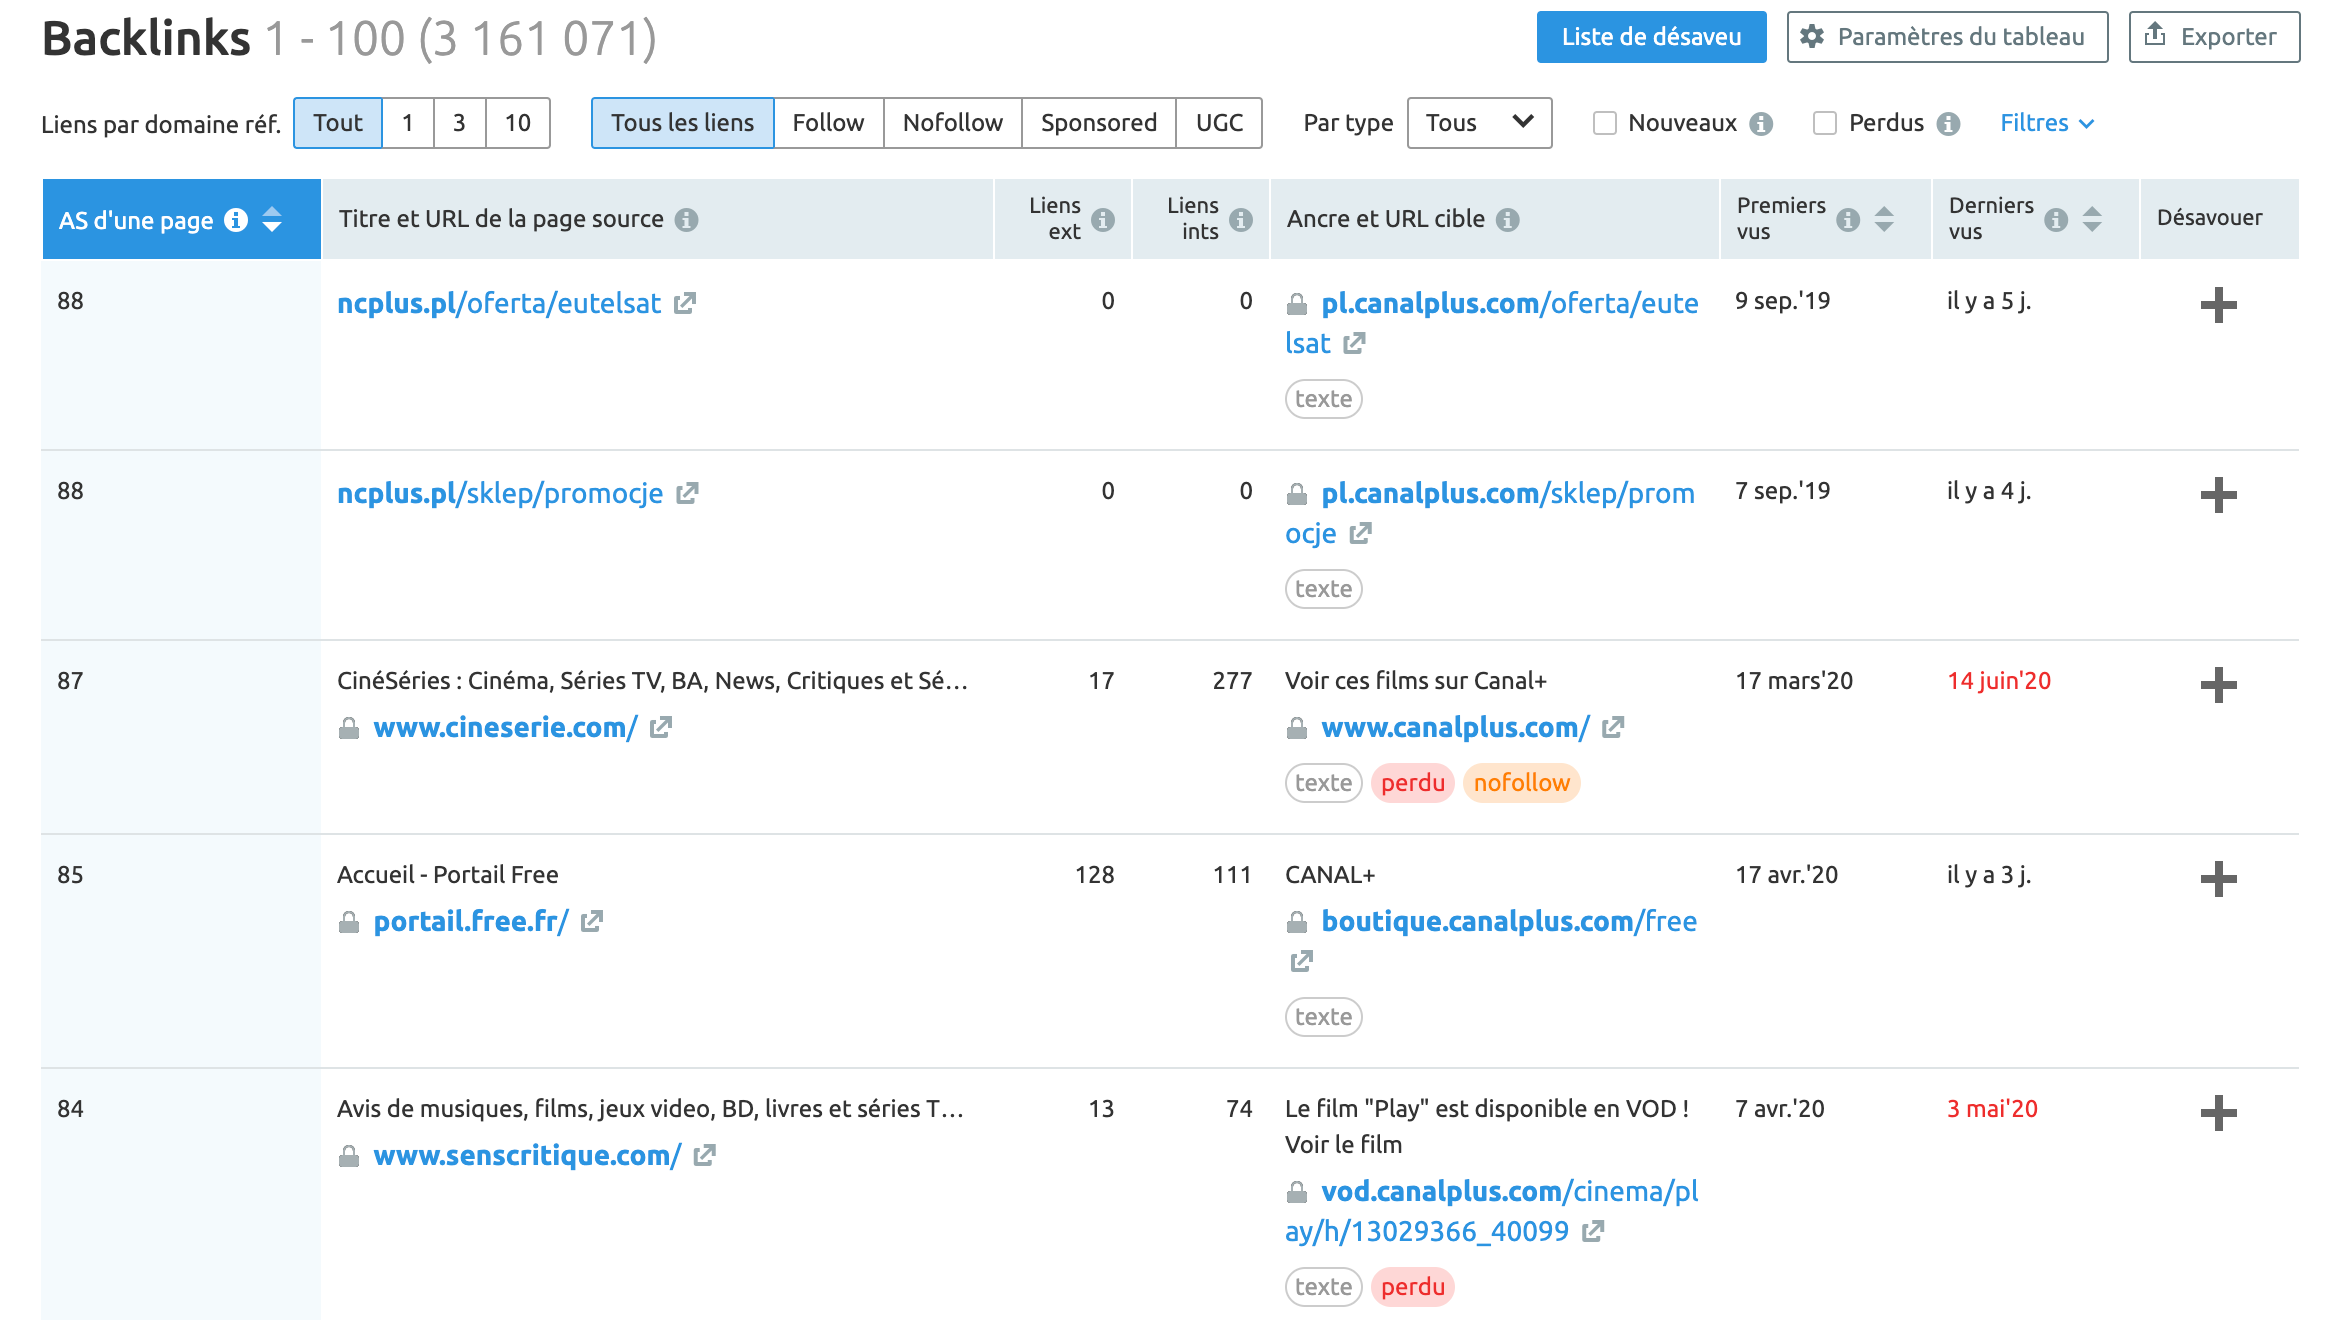Open external link icon beside www.cineserie.com

(x=660, y=727)
